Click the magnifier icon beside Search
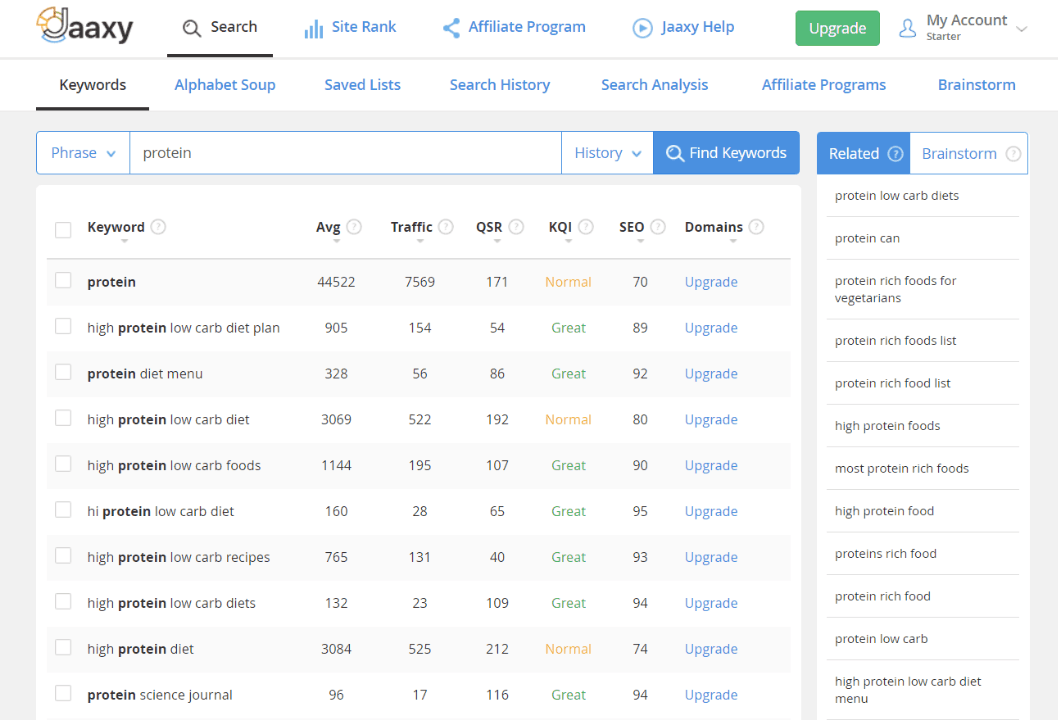The height and width of the screenshot is (720, 1058). tap(192, 28)
